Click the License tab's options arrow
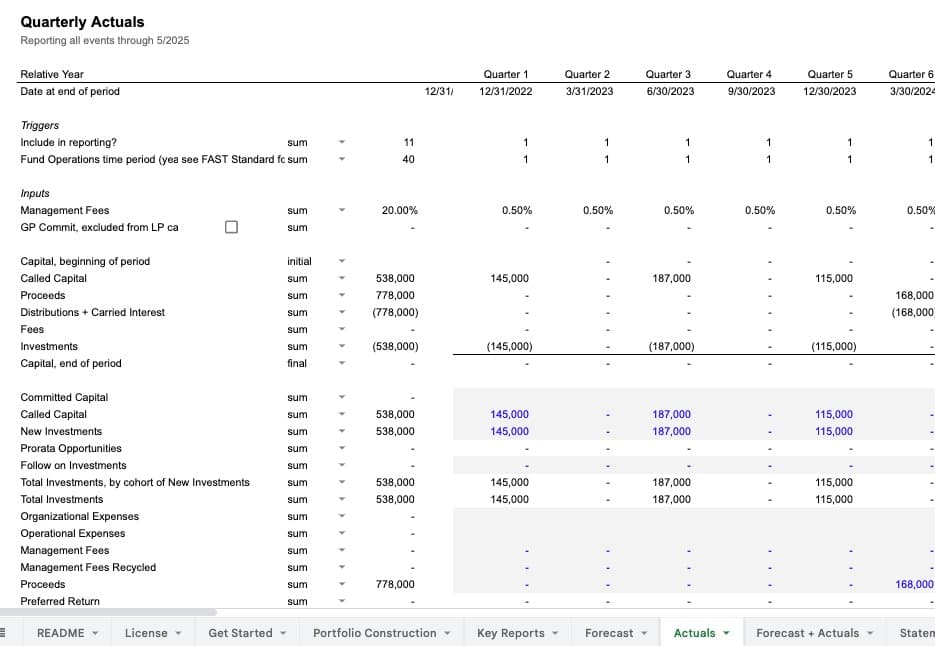 (178, 633)
